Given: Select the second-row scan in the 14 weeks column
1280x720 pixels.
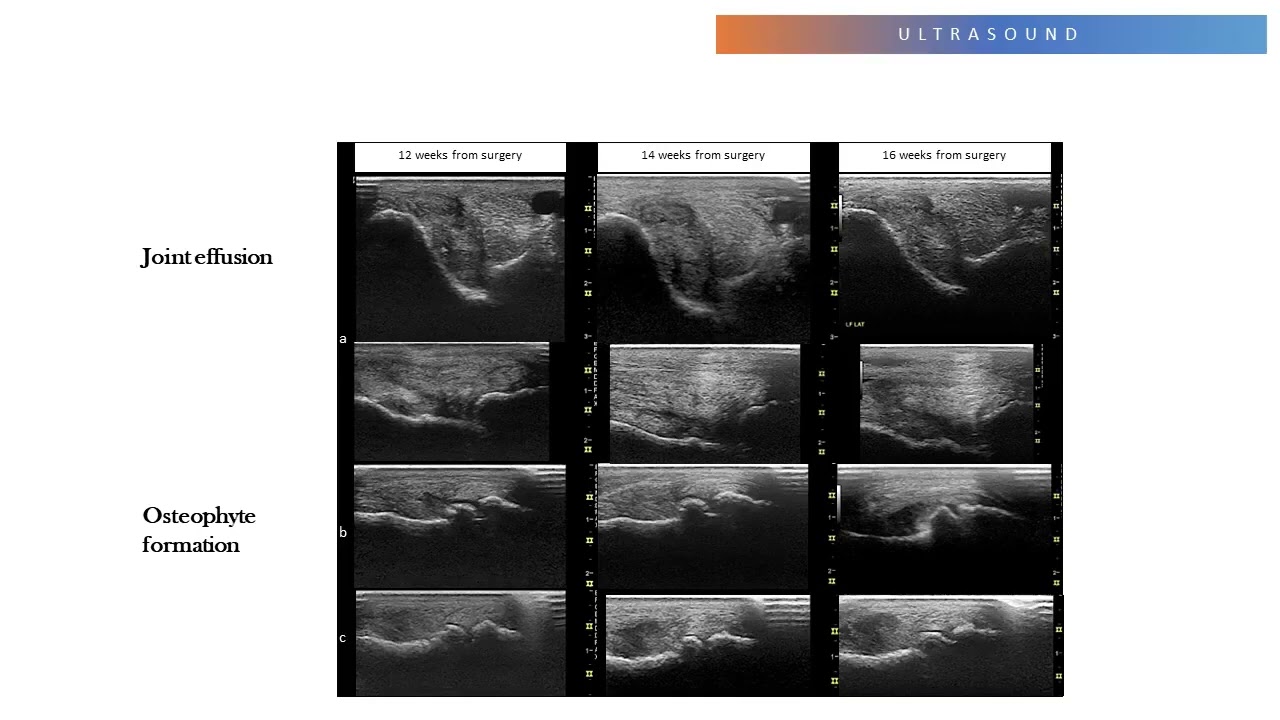Looking at the screenshot, I should [x=705, y=404].
